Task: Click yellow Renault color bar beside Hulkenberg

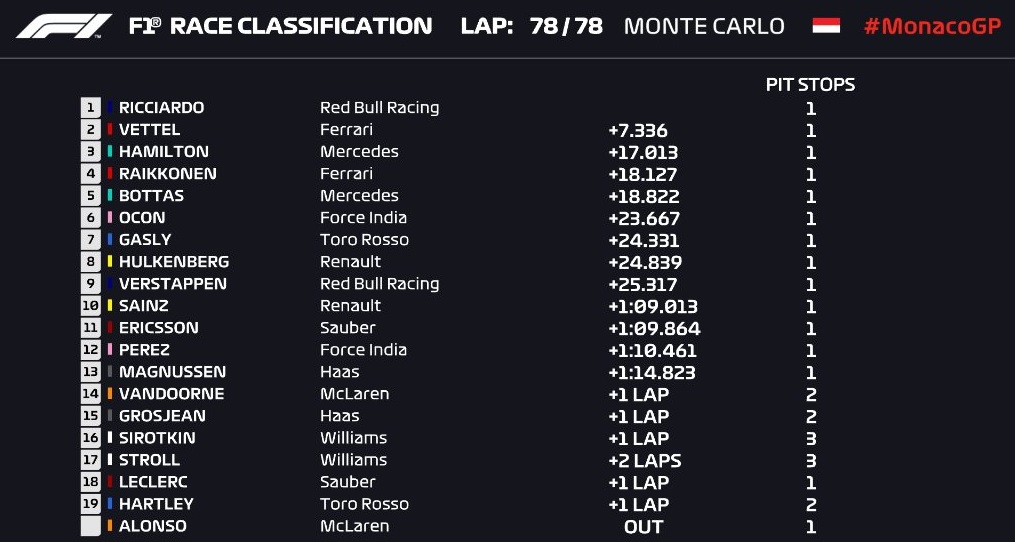Action: coord(110,262)
